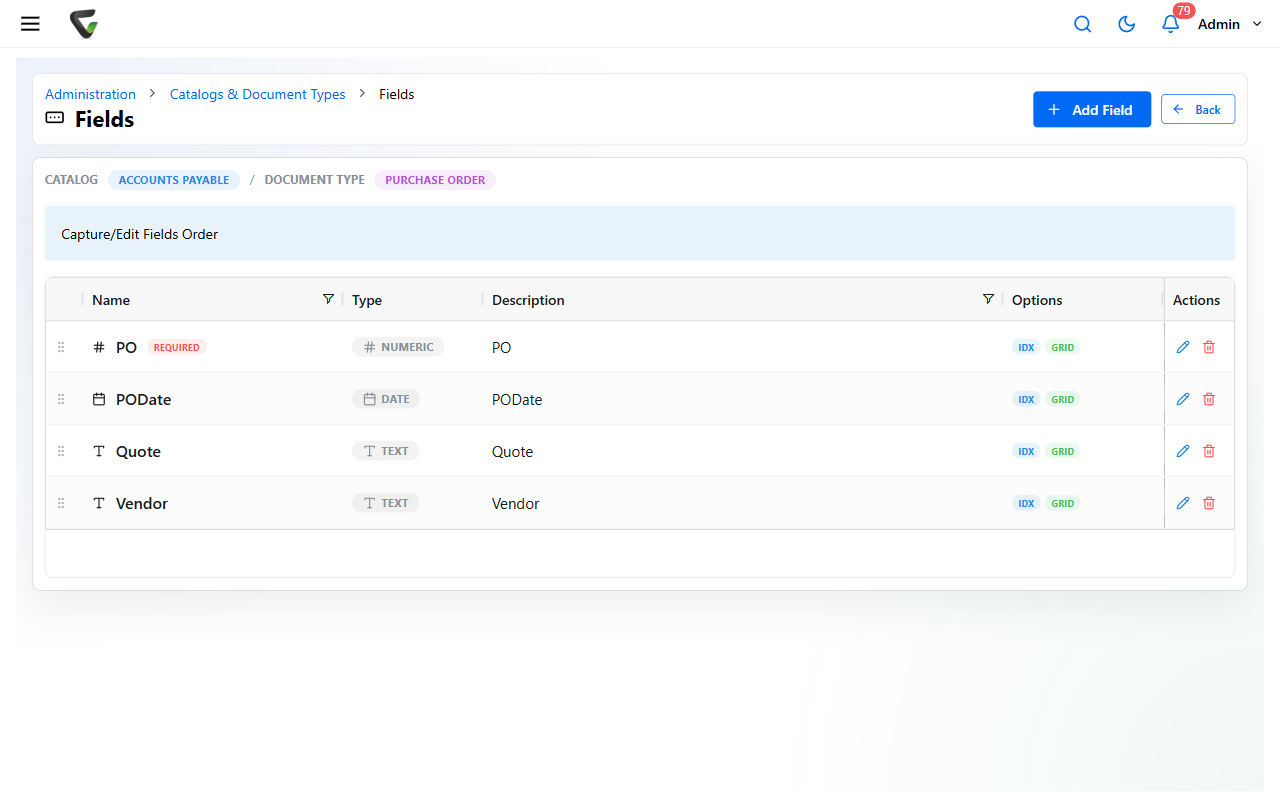Go to Administration breadcrumb
This screenshot has height=800, width=1280.
point(90,94)
